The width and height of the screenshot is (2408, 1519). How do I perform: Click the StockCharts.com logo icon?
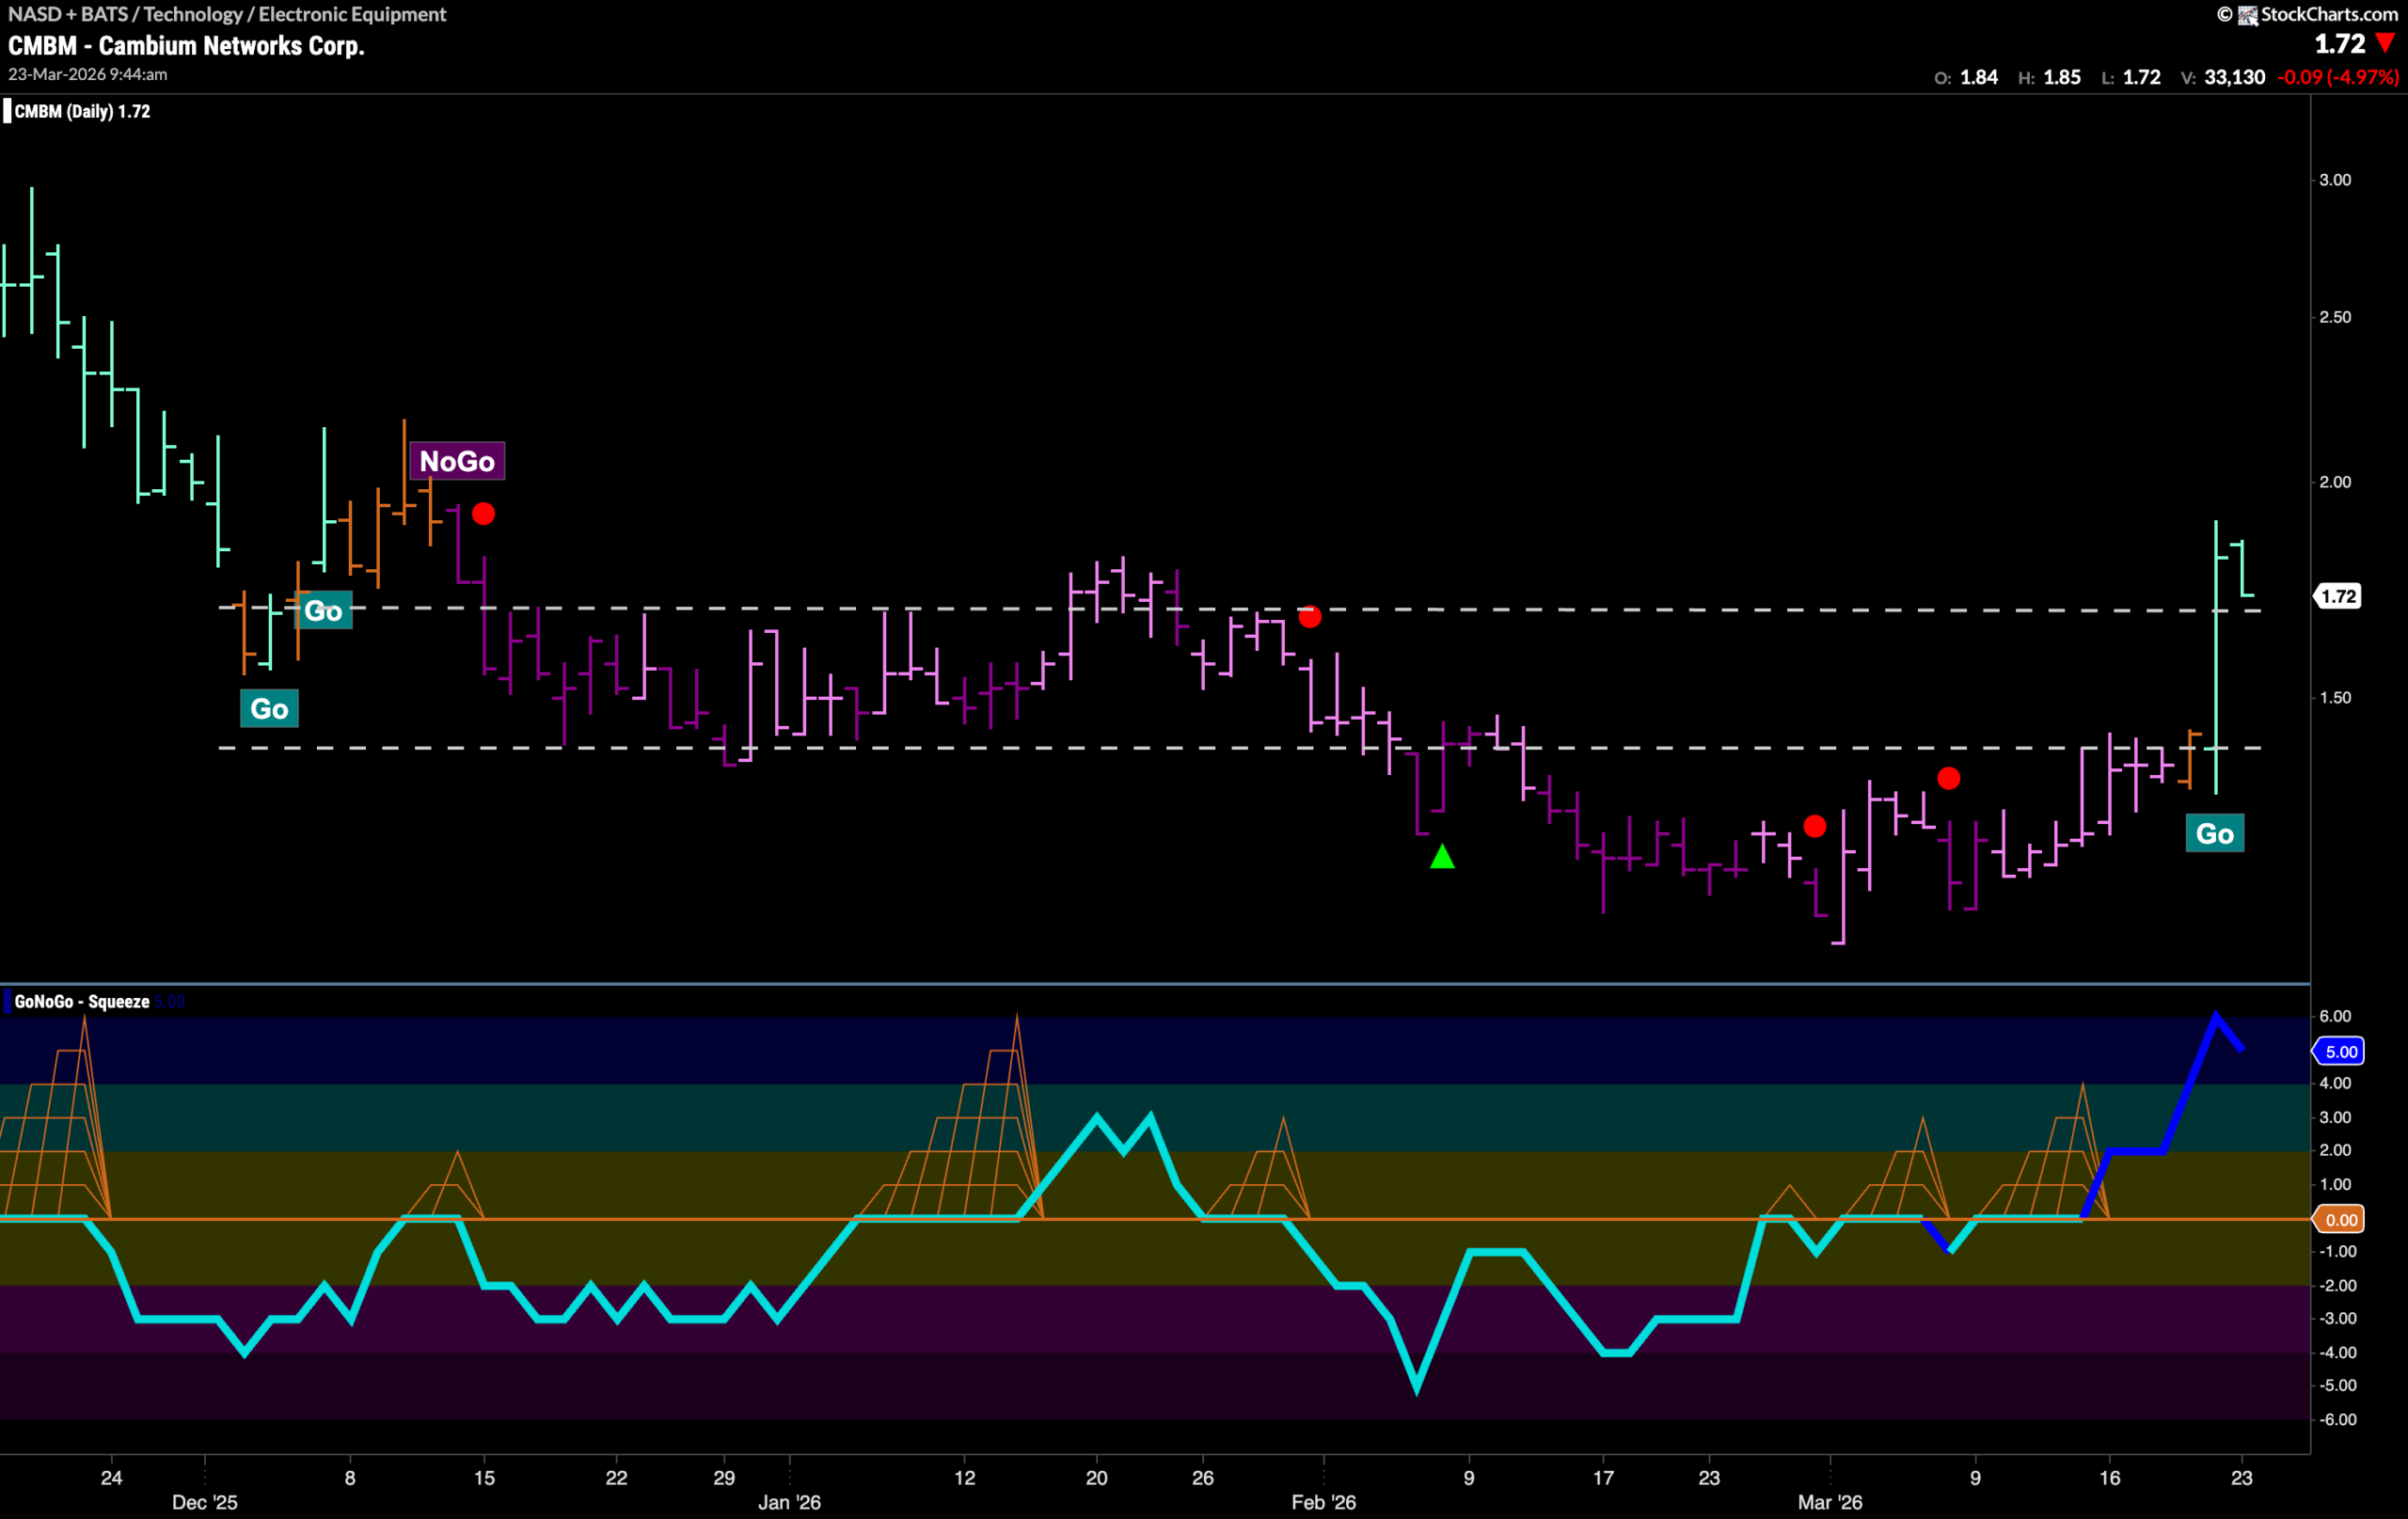coord(2248,15)
